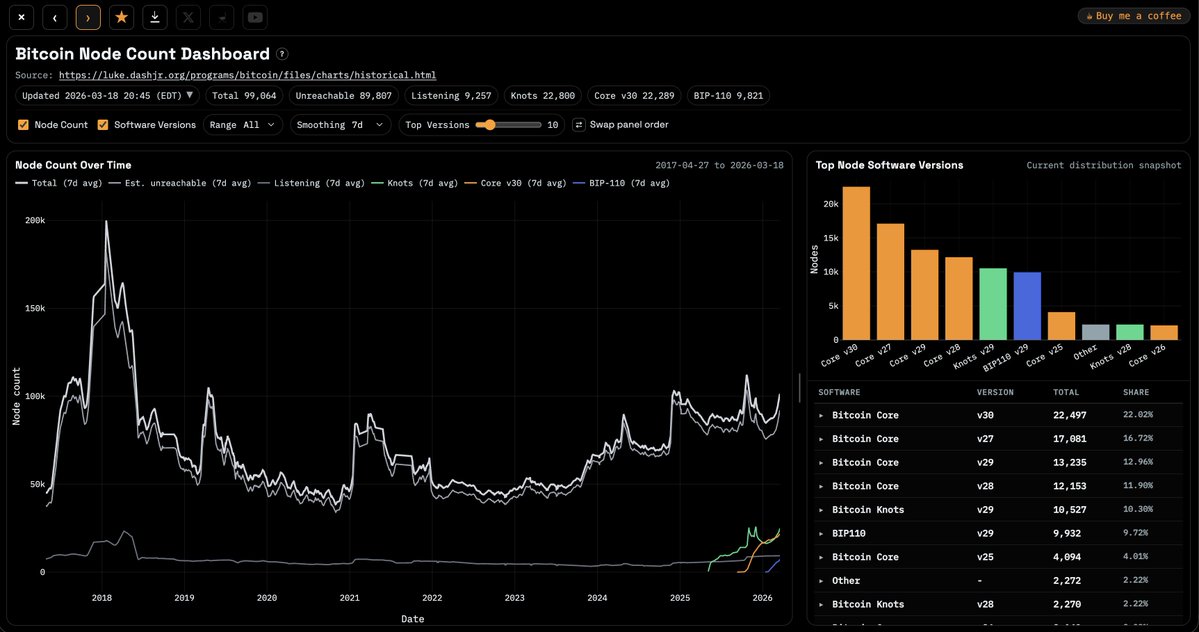Toggle the Listening (7d avg) legend entry

[311, 183]
